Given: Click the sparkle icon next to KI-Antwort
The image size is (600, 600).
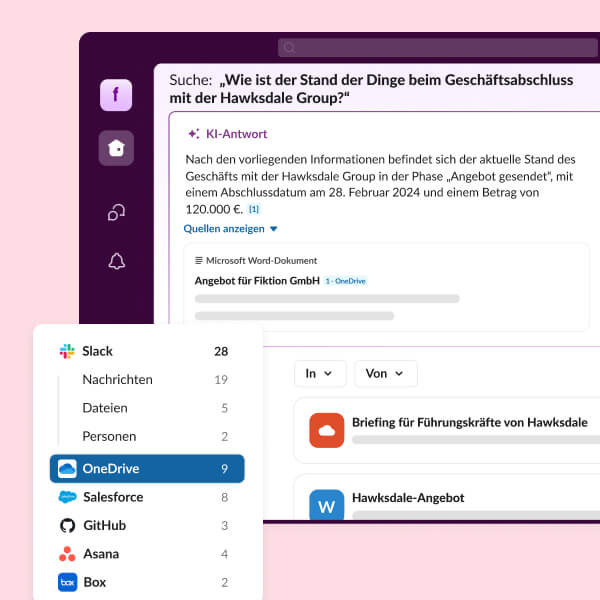Looking at the screenshot, I should pyautogui.click(x=194, y=134).
